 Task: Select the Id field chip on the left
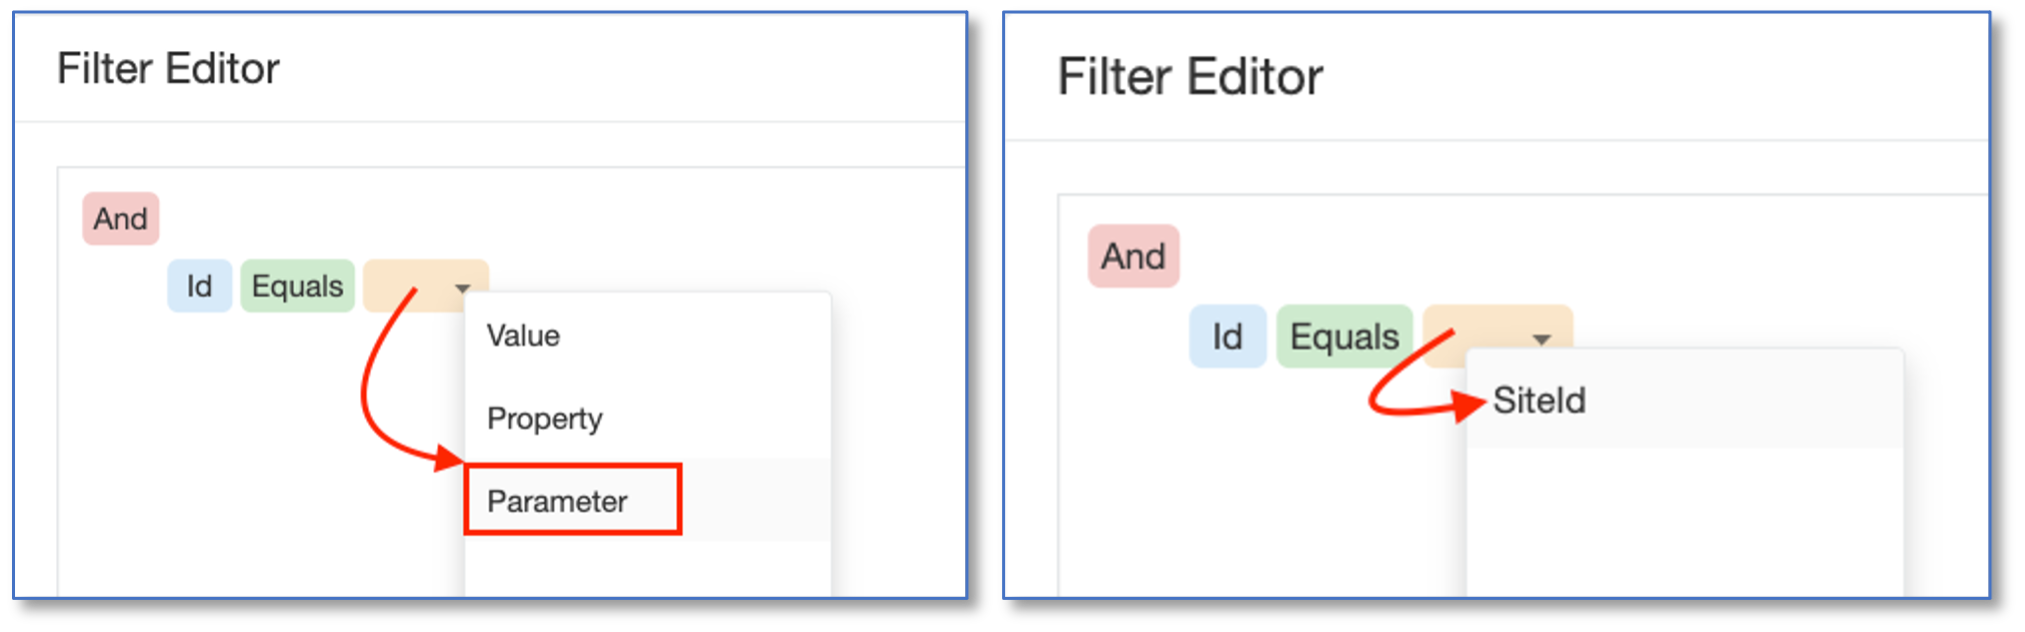[199, 286]
